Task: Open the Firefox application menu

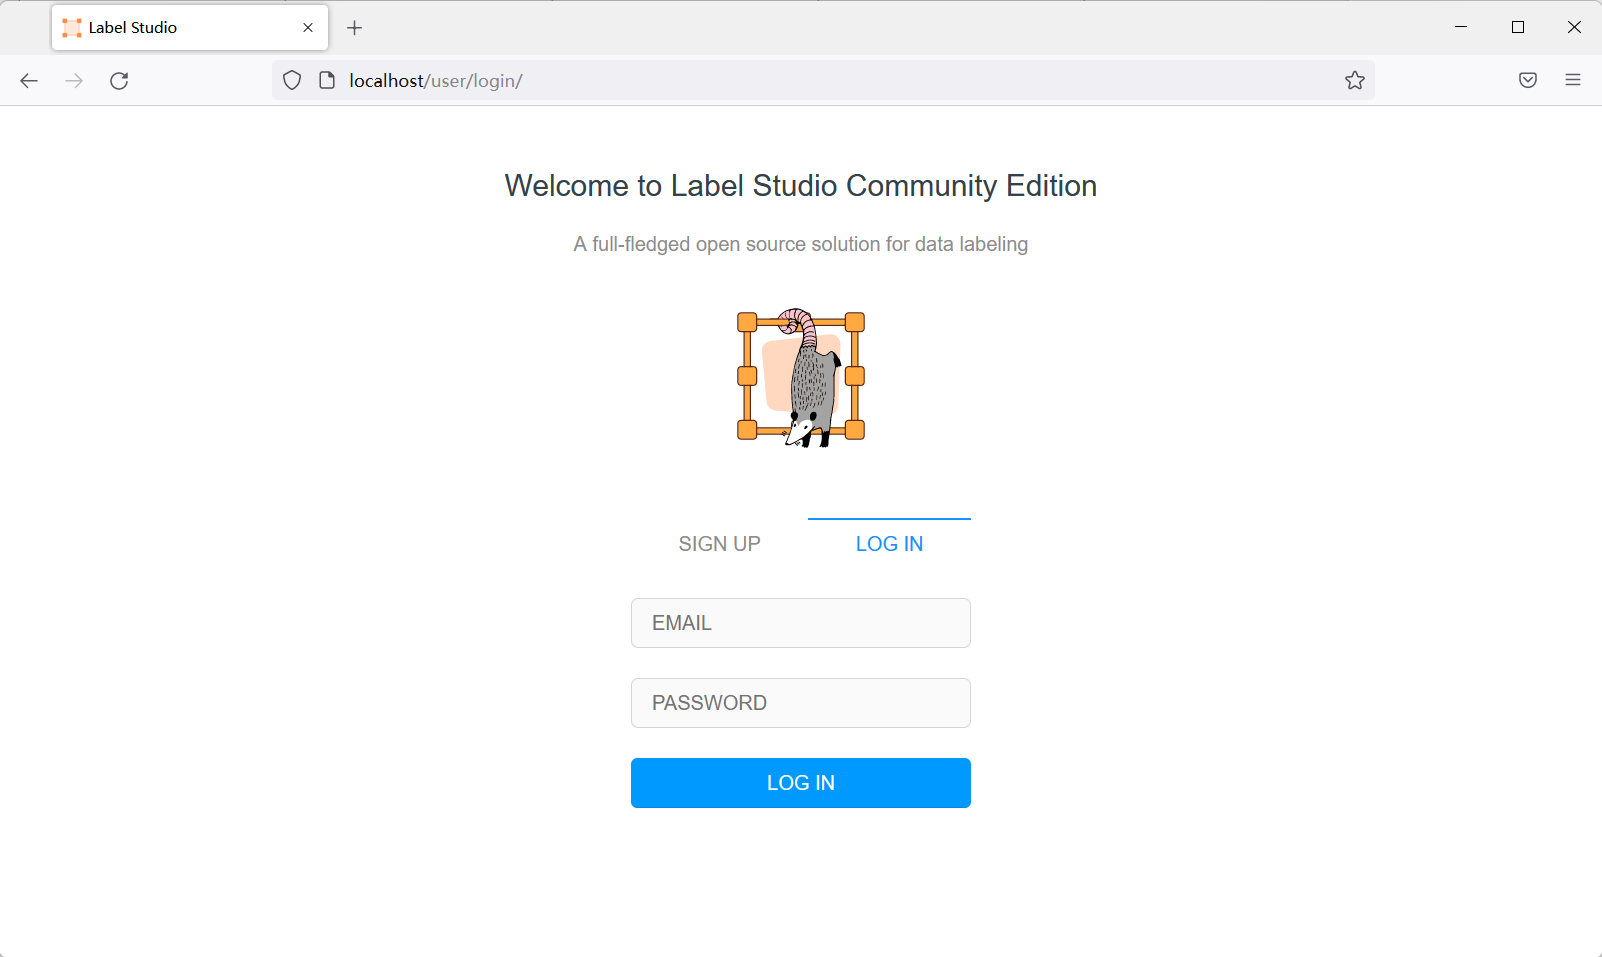Action: (1573, 81)
